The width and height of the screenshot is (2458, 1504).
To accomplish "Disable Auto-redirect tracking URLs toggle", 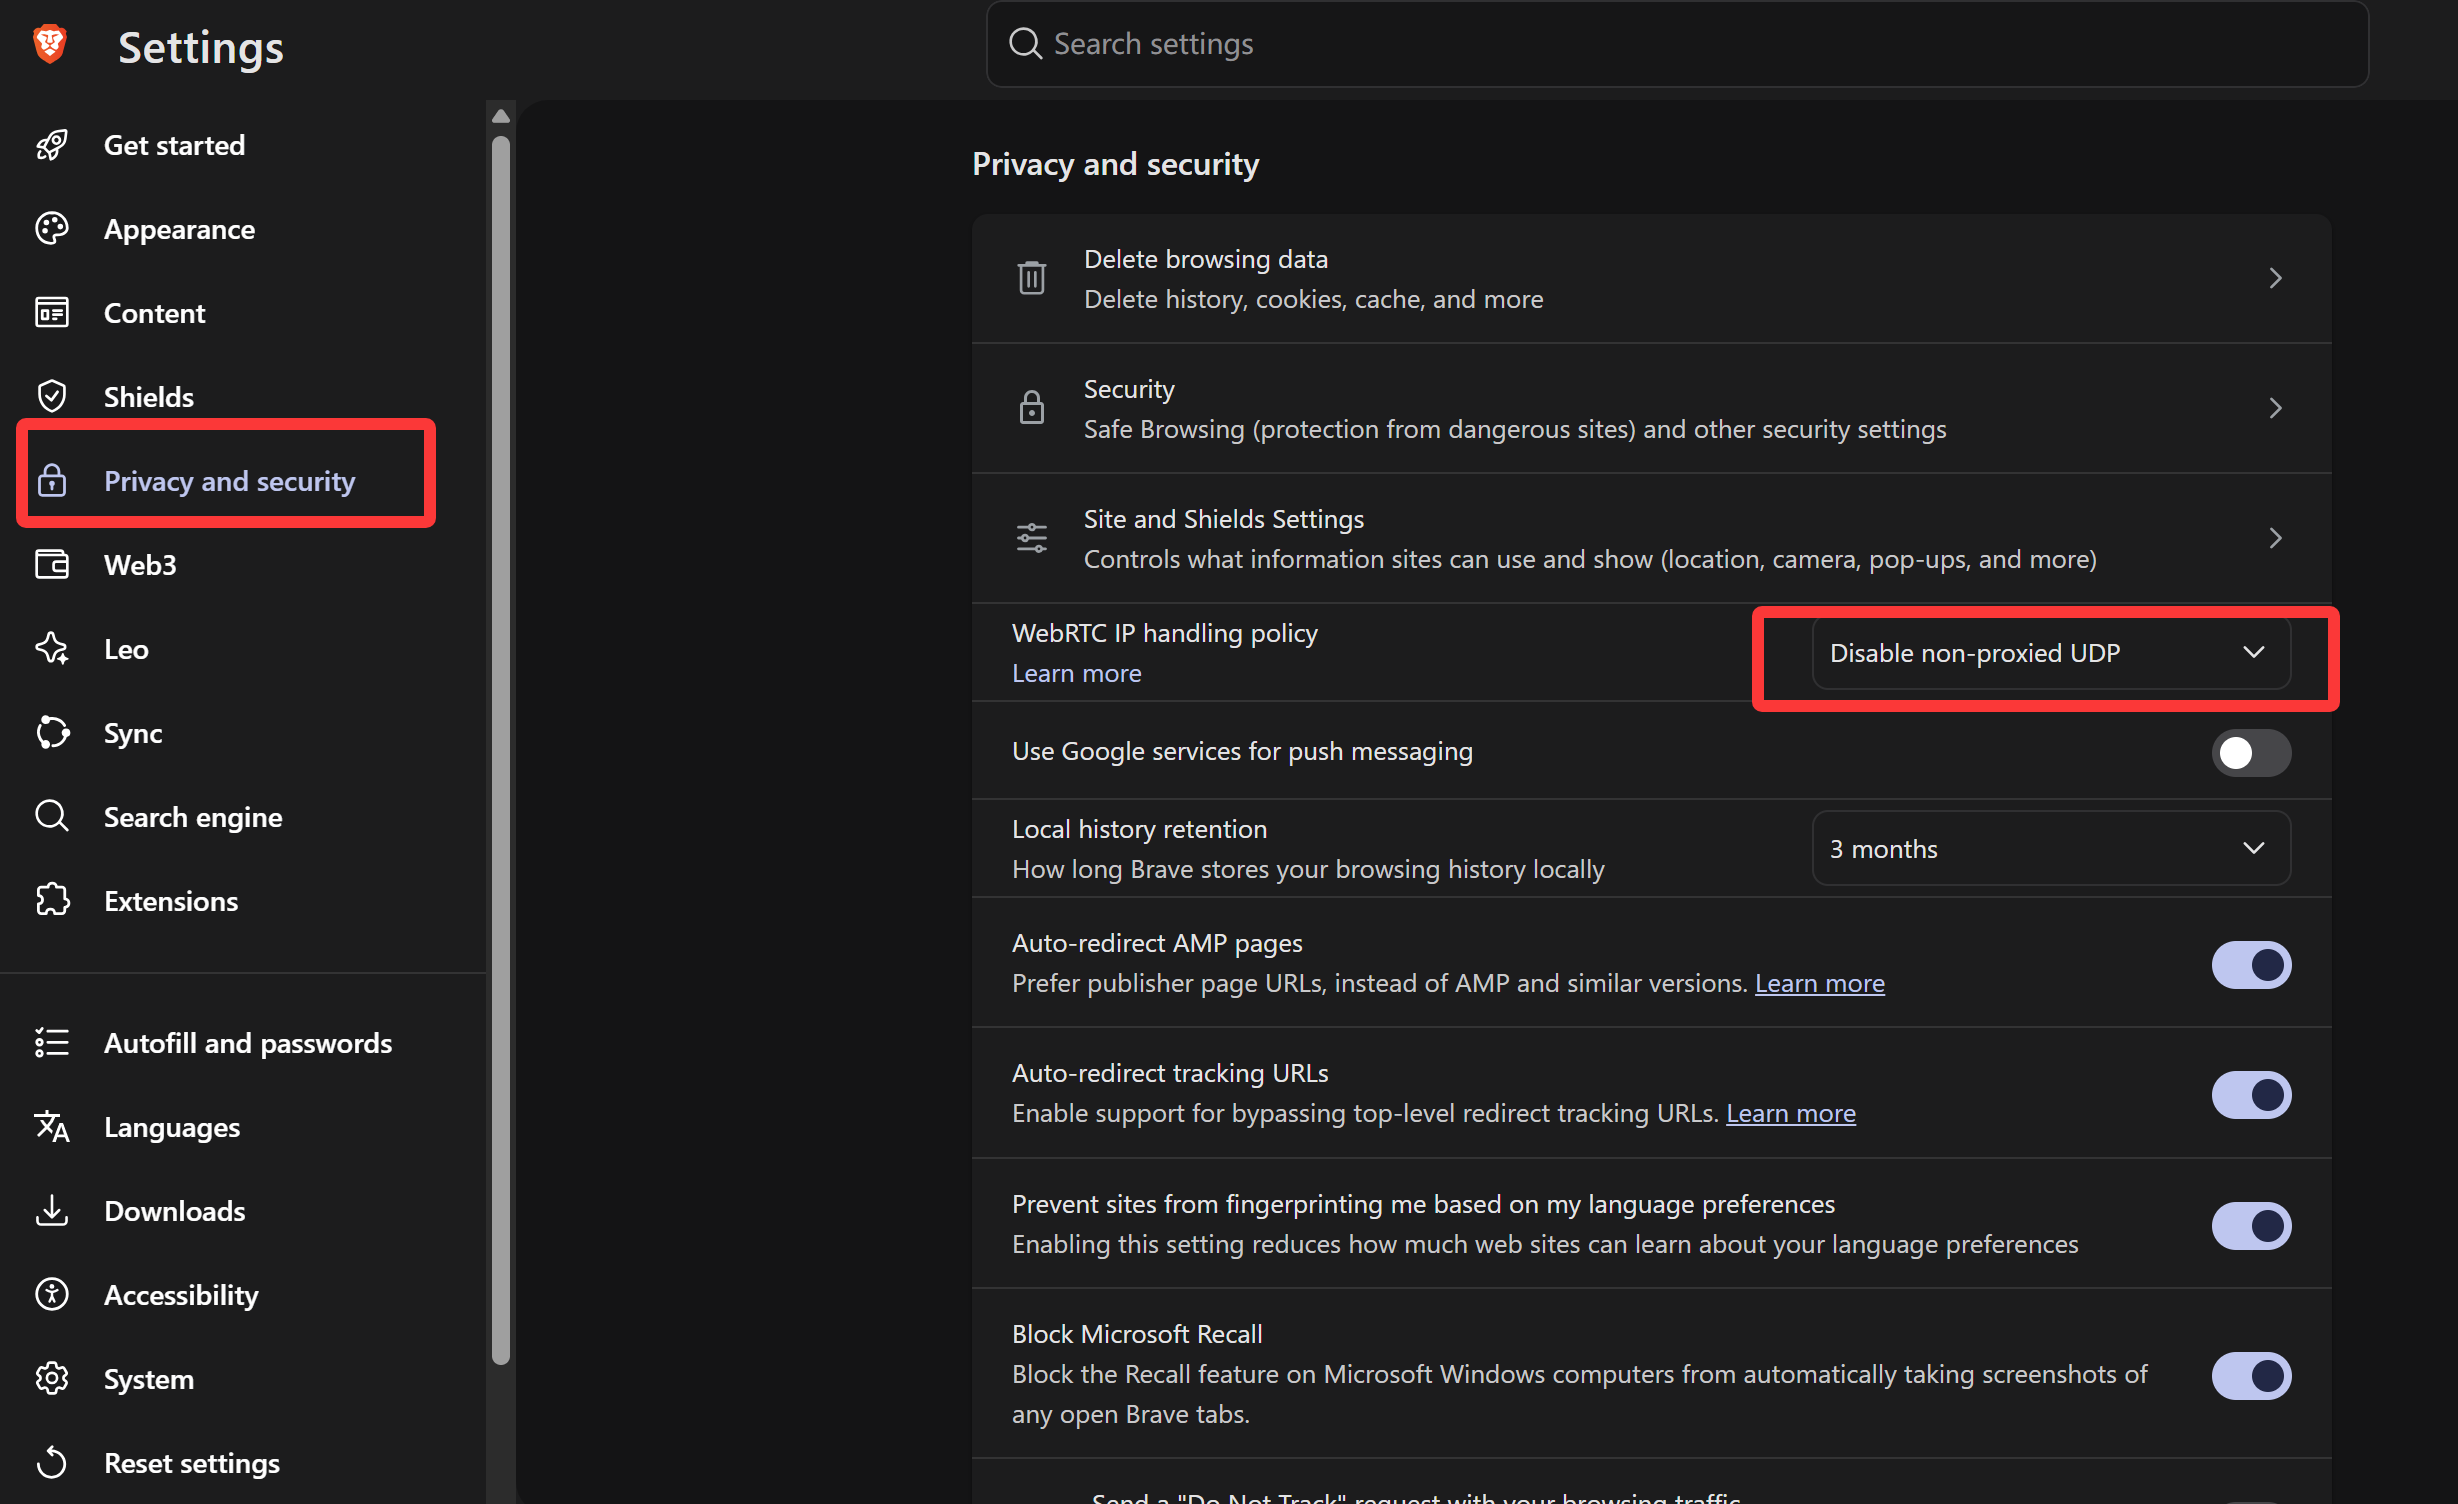I will tap(2251, 1095).
